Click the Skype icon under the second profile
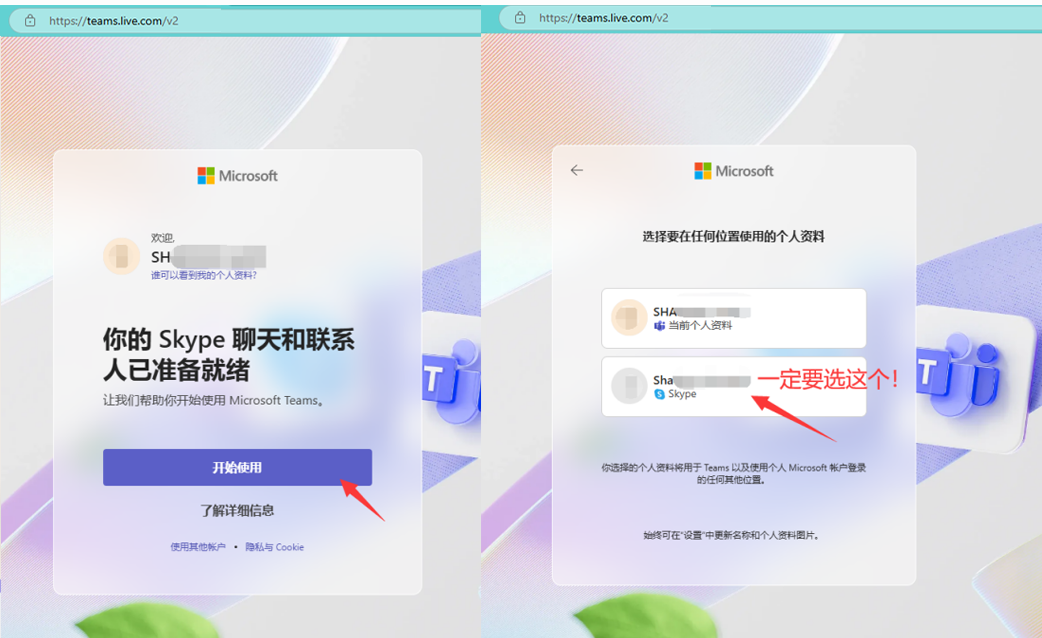 pyautogui.click(x=659, y=394)
